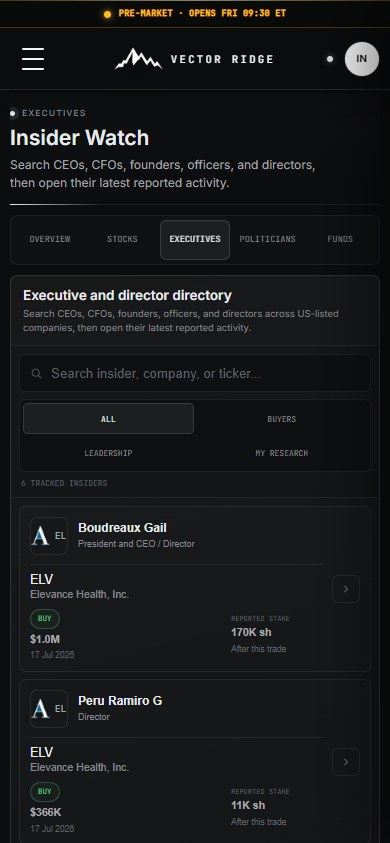Click Boudreaux Gail's company logo
The height and width of the screenshot is (843, 390).
coord(49,535)
